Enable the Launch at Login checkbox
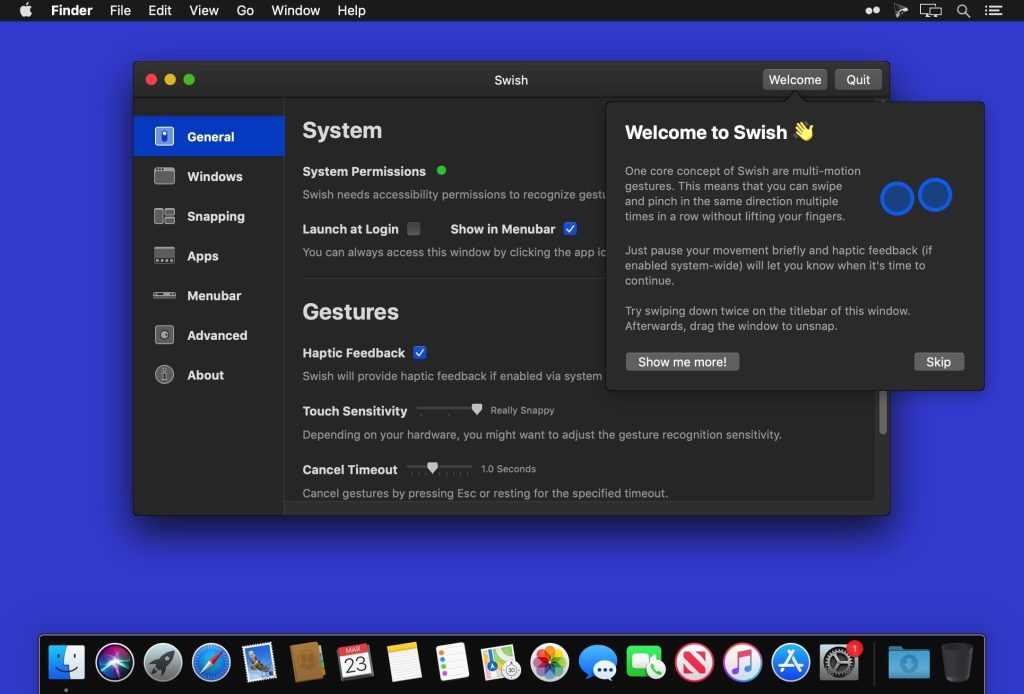The image size is (1024, 694). (x=413, y=229)
